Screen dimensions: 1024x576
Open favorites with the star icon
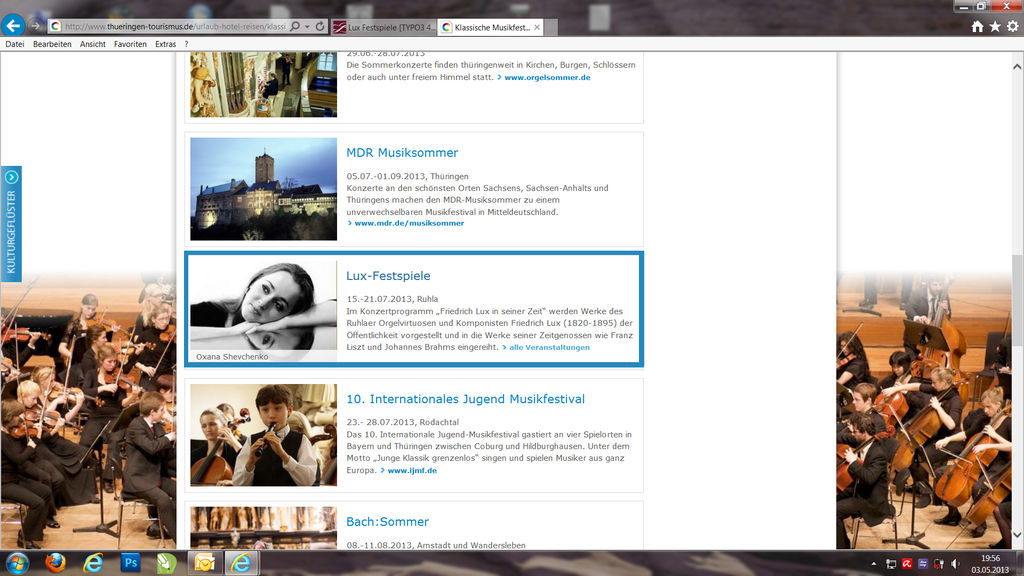995,27
